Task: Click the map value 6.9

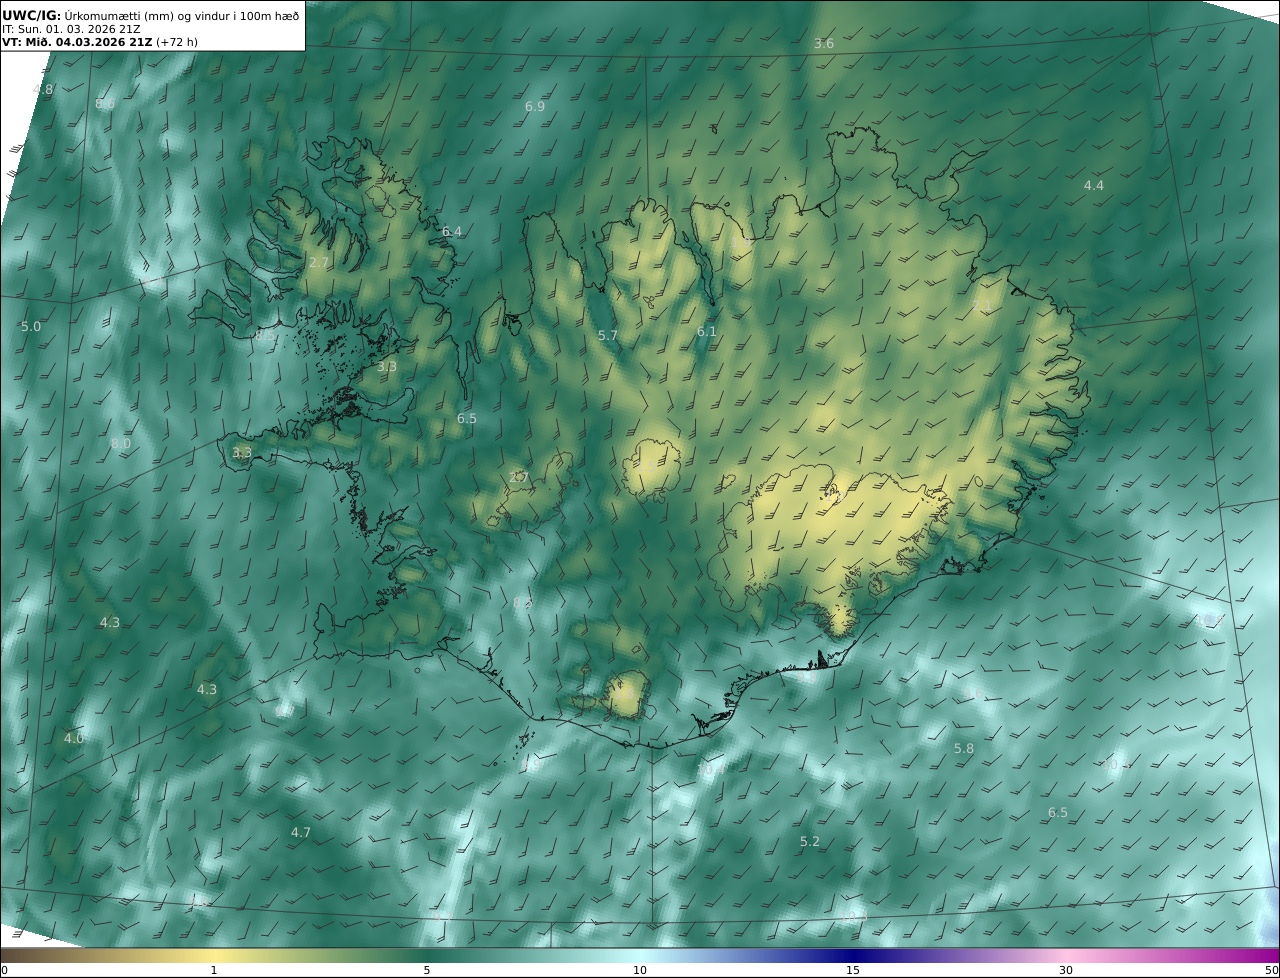Action: tap(535, 106)
